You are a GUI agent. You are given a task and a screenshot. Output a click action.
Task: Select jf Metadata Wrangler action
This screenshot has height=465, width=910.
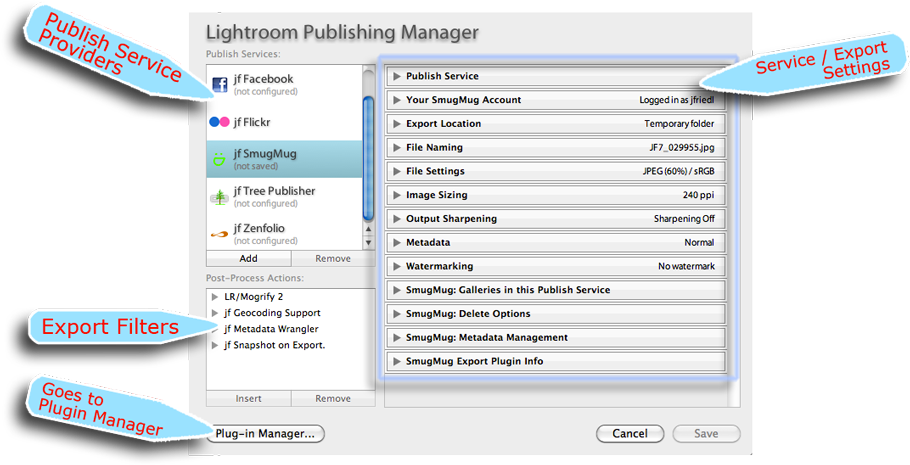271,329
